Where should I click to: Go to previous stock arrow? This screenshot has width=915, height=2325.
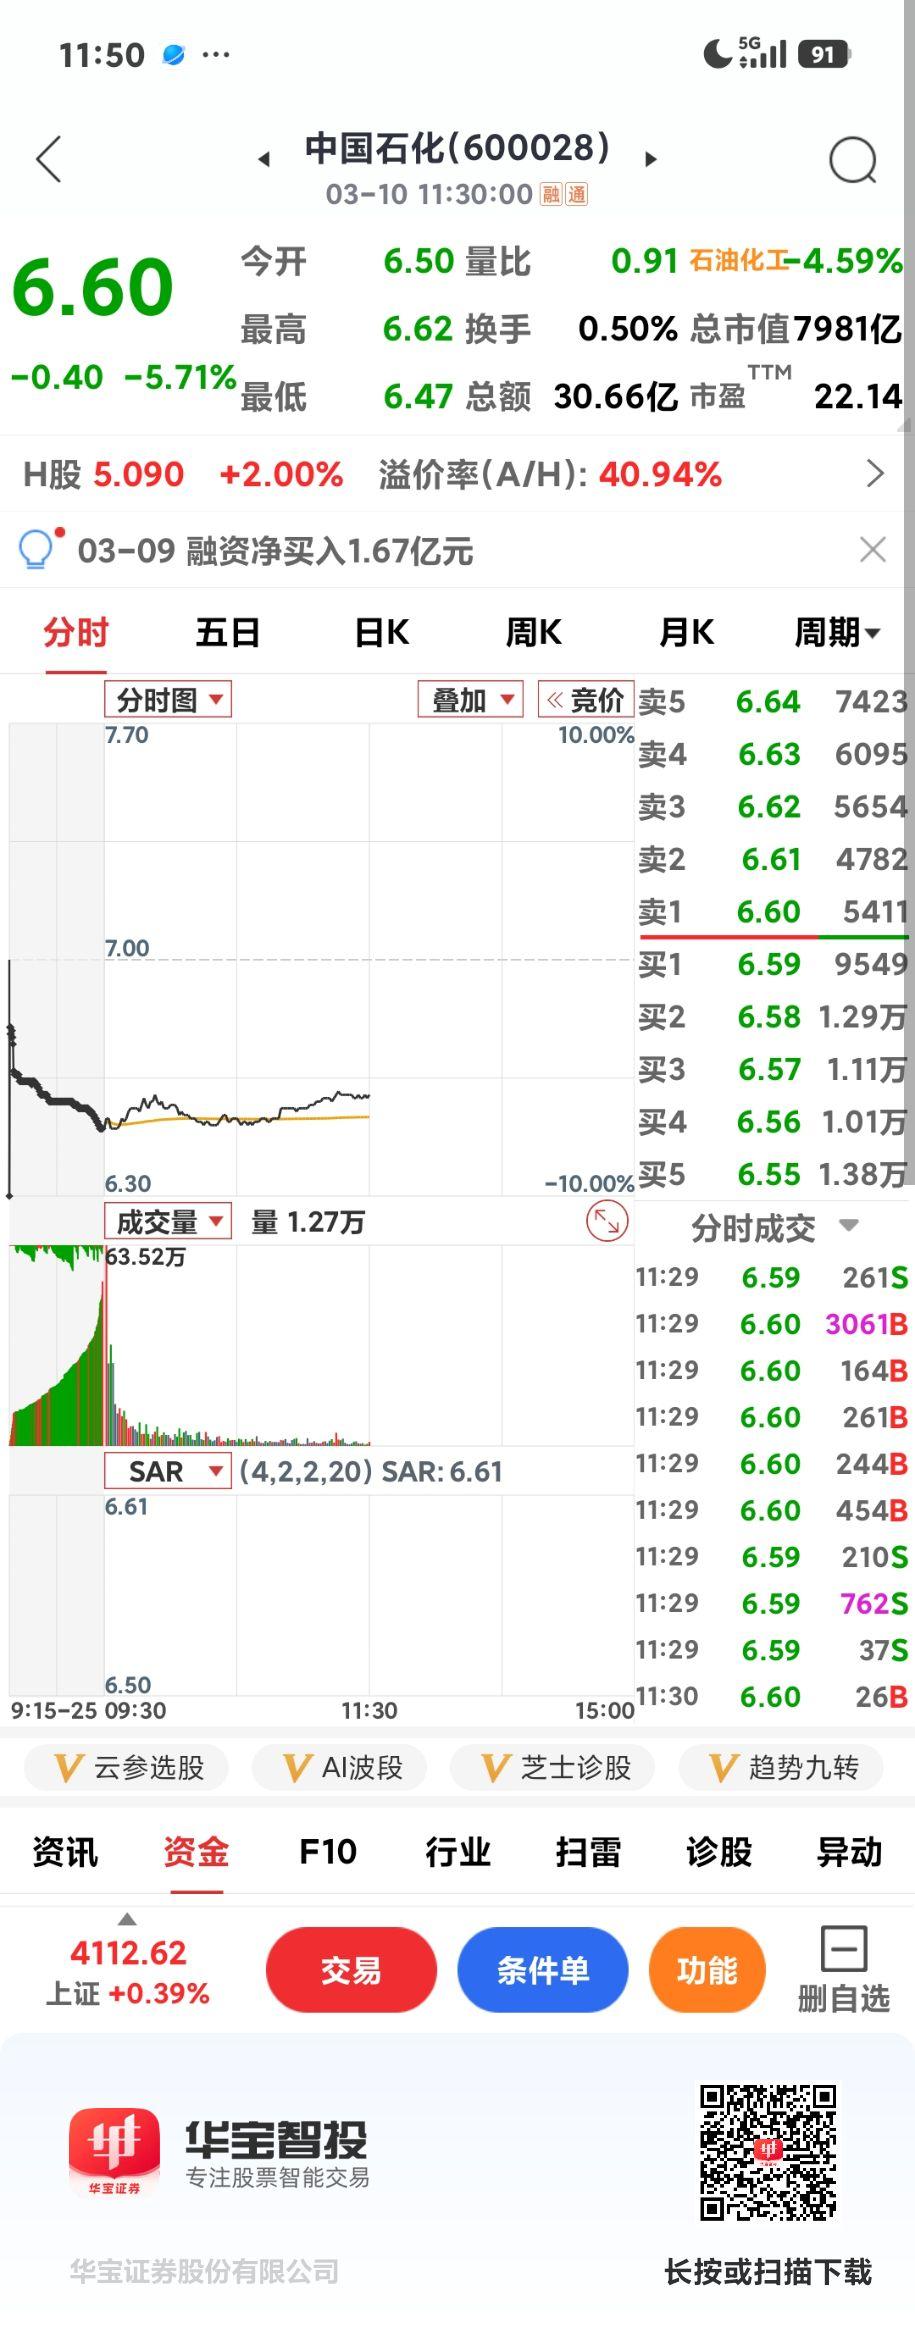(264, 159)
